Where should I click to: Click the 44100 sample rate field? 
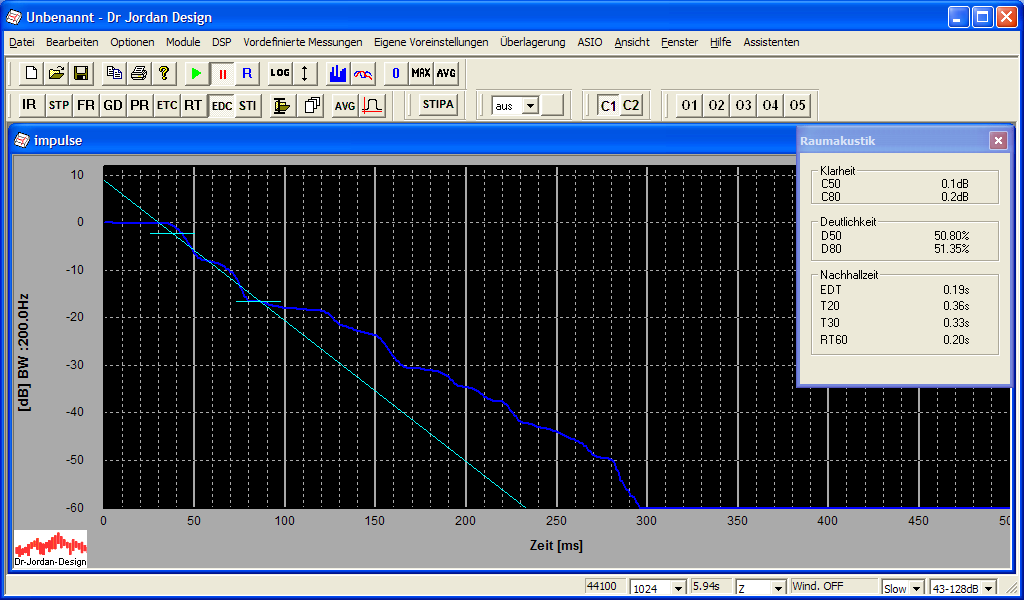coord(605,586)
